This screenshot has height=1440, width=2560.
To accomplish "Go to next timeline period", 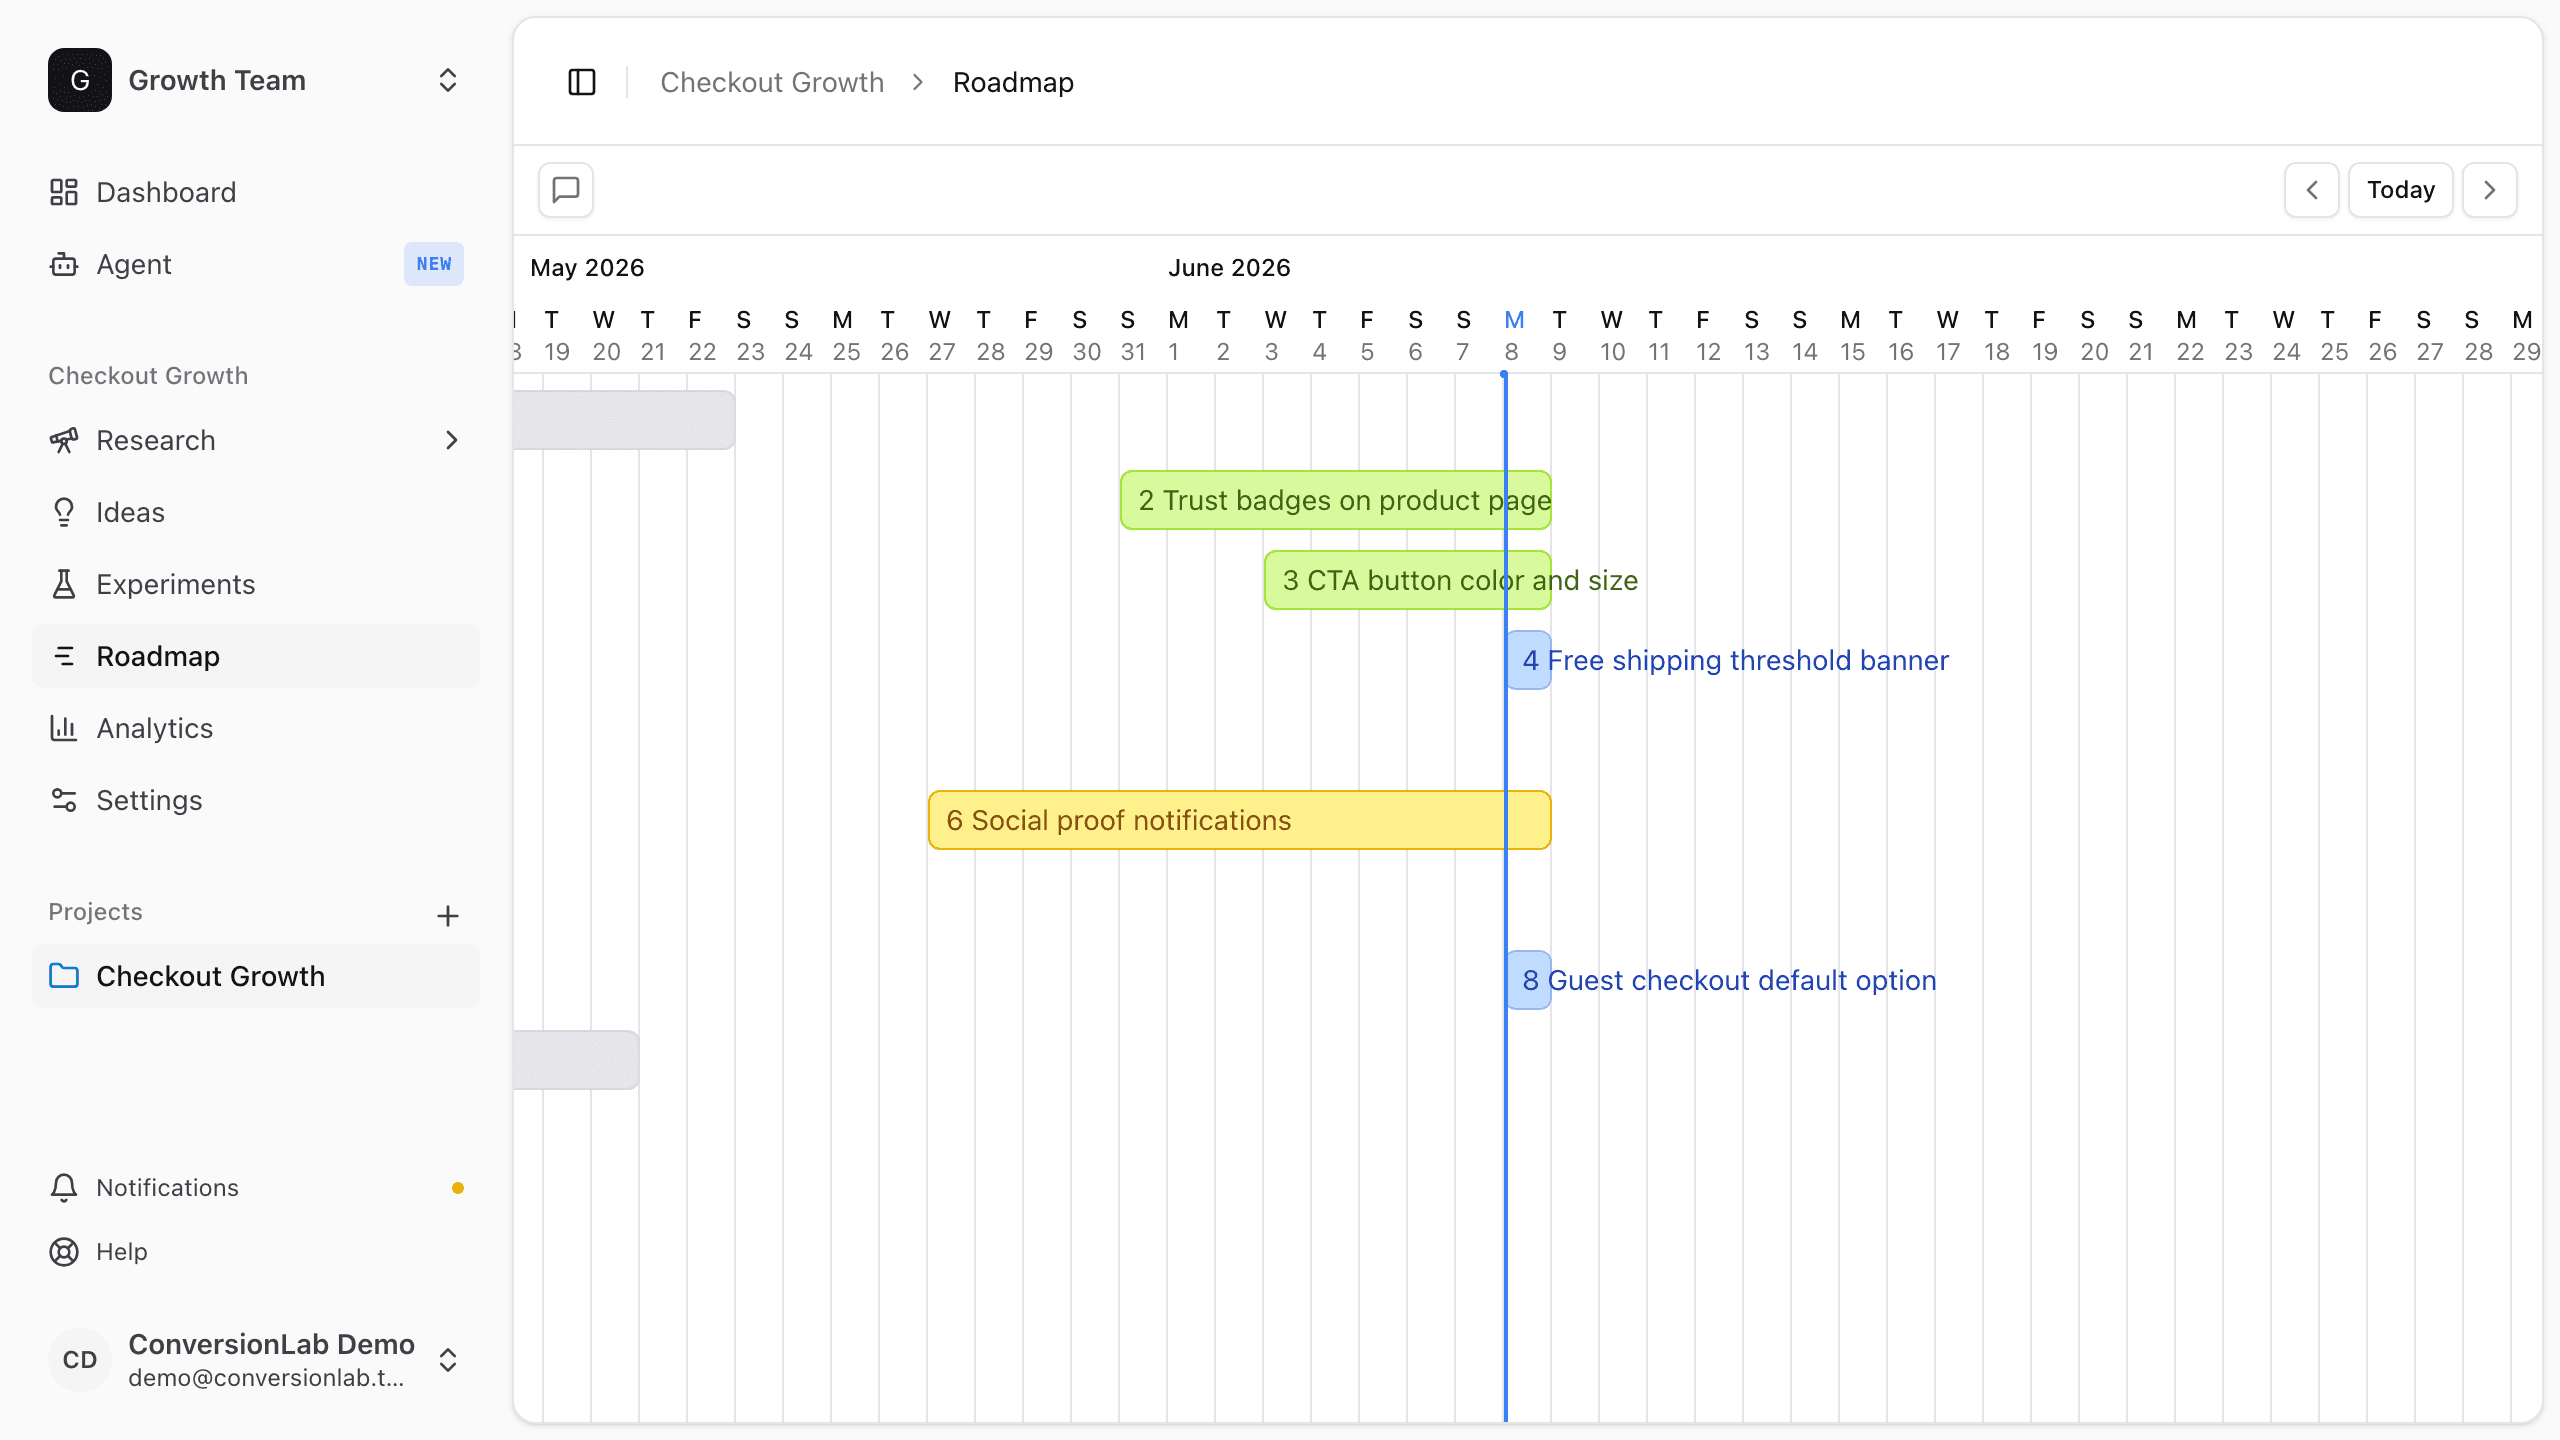I will (x=2490, y=190).
